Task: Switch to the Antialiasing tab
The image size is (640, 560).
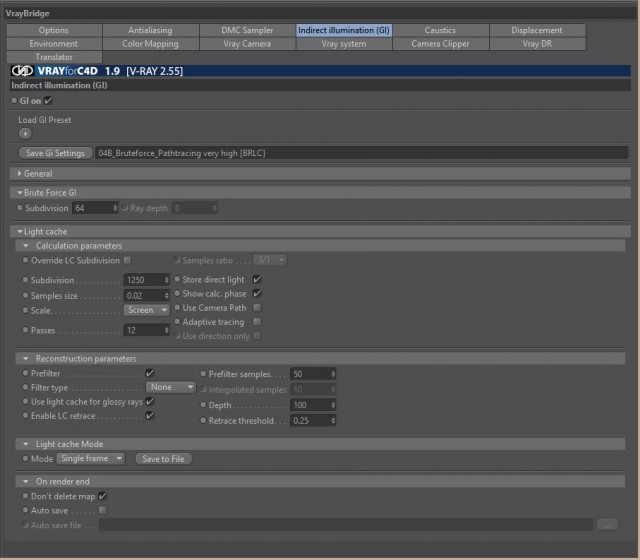Action: (150, 30)
